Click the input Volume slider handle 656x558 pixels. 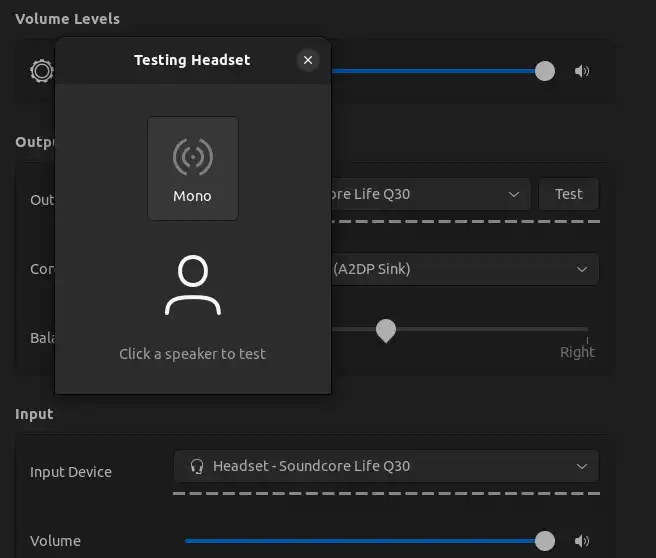point(545,541)
